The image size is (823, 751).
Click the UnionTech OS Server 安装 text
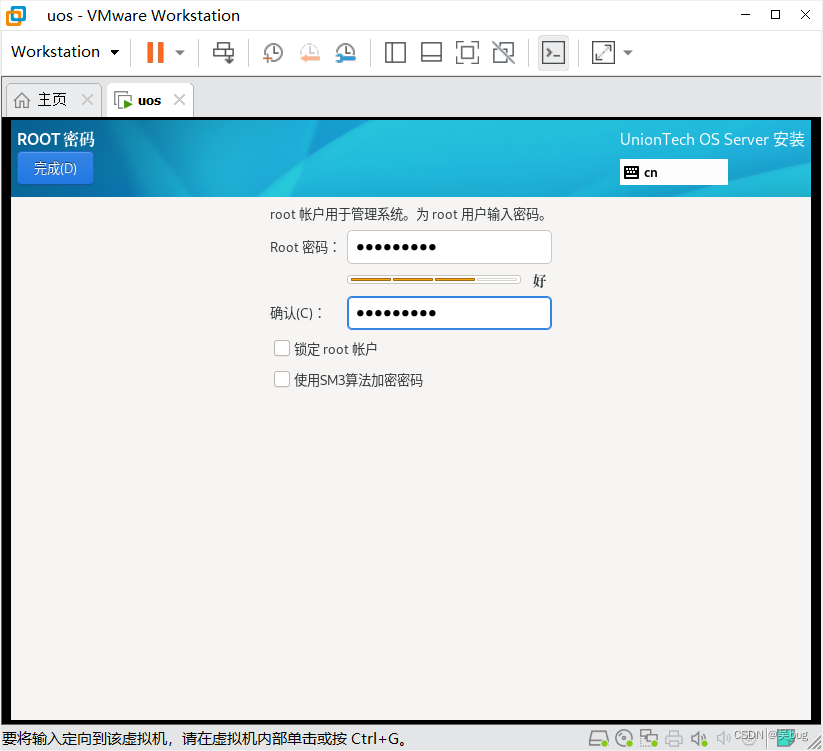click(x=712, y=139)
